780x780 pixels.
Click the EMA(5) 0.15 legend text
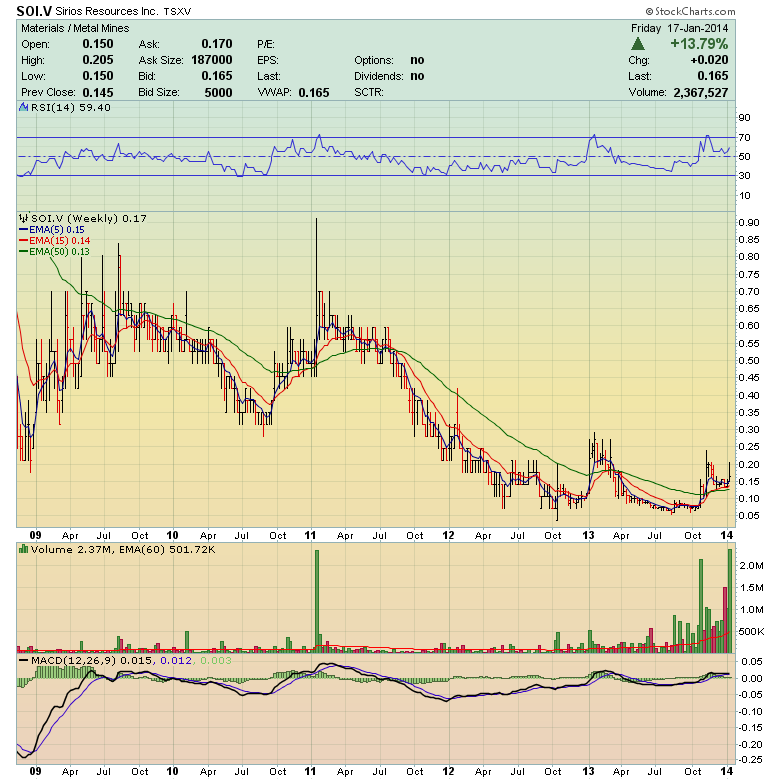tap(57, 230)
